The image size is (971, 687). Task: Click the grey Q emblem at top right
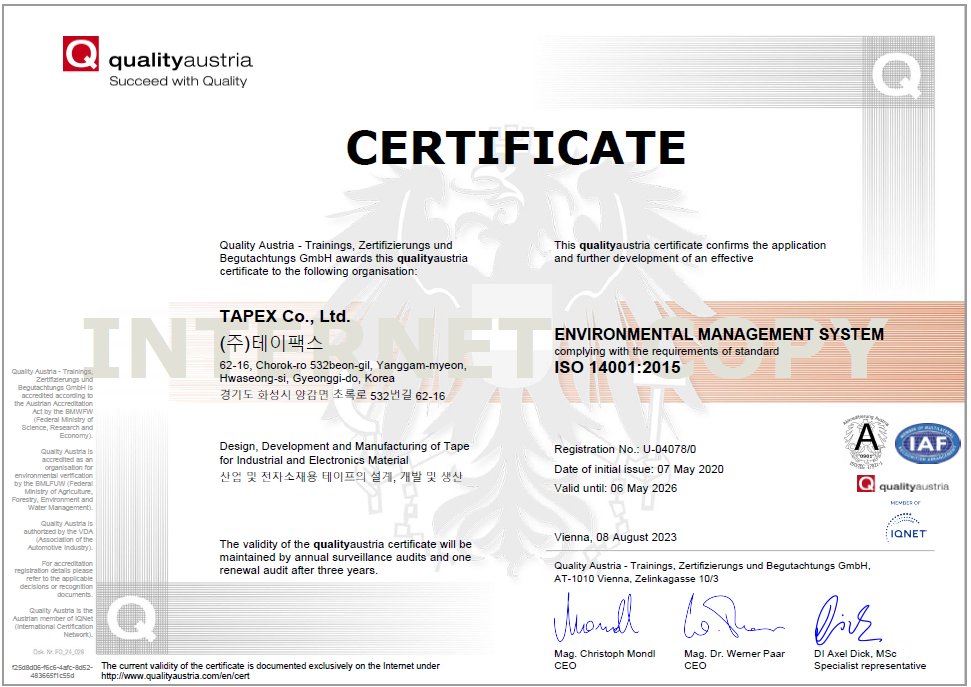896,75
